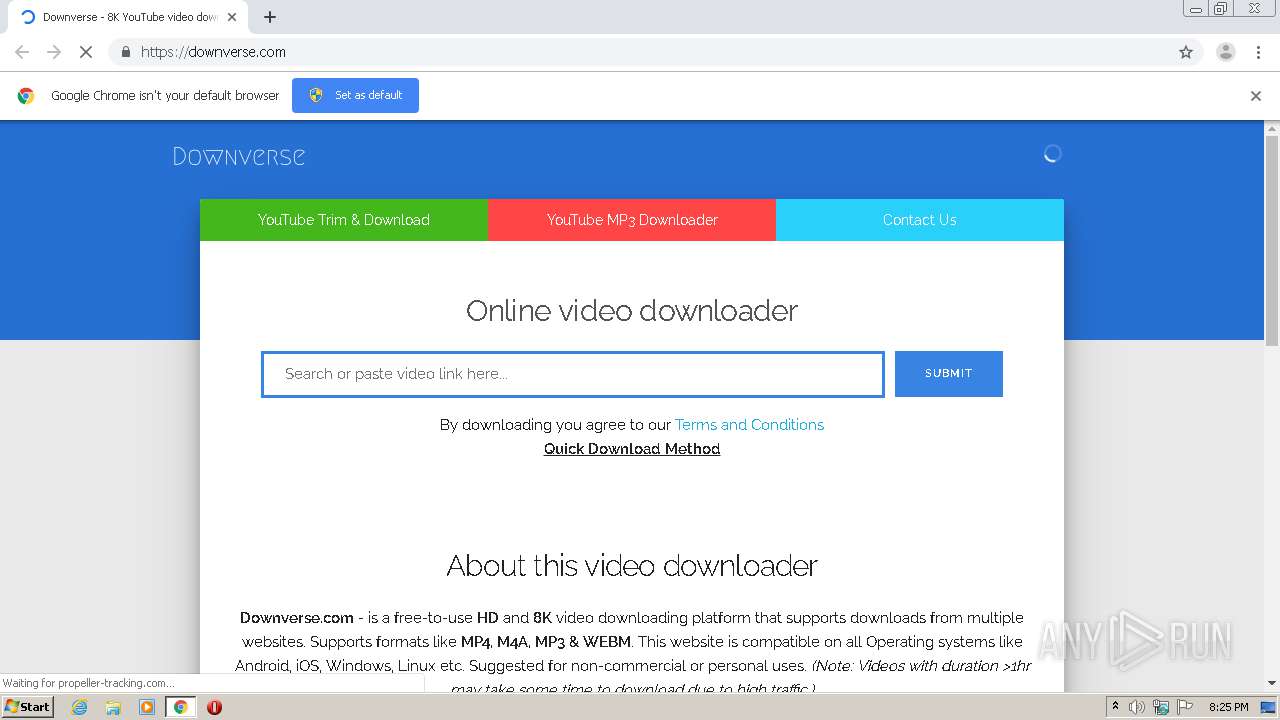Open the File Explorer taskbar icon
The height and width of the screenshot is (720, 1280).
113,707
